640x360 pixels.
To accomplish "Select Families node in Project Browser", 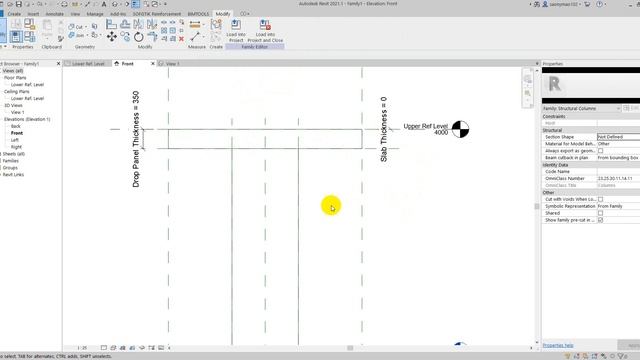I will [11, 161].
